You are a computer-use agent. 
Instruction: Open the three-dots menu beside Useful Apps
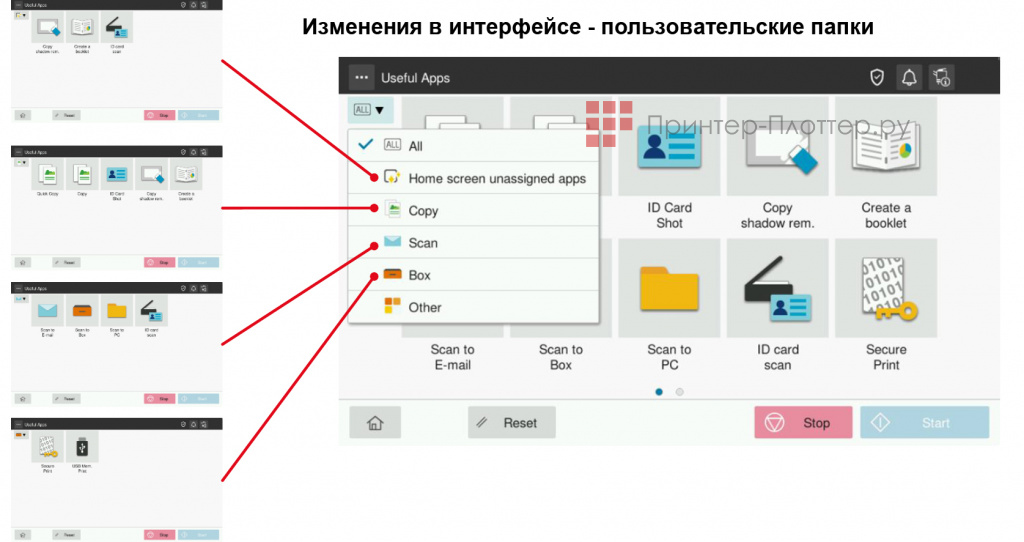[x=361, y=78]
